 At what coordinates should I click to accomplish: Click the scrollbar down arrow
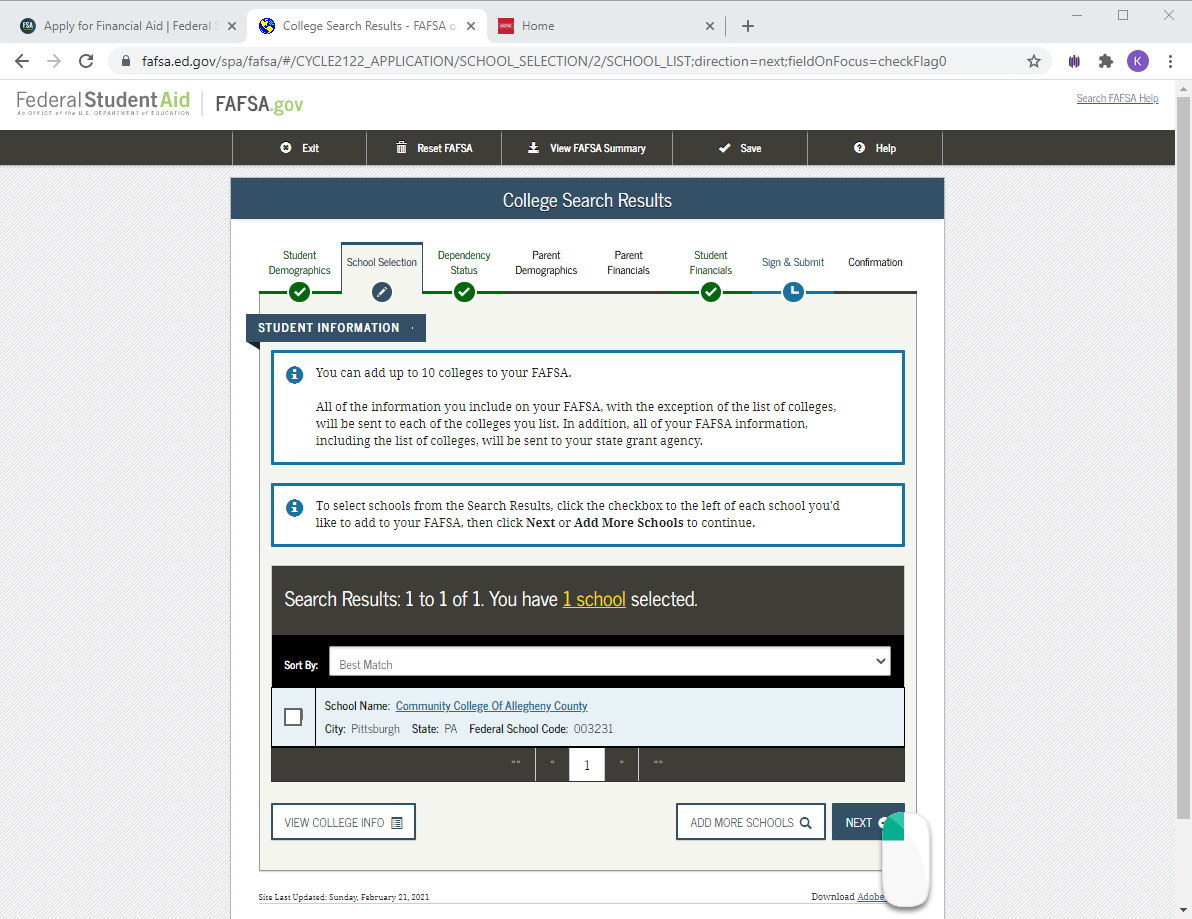coord(1183,910)
